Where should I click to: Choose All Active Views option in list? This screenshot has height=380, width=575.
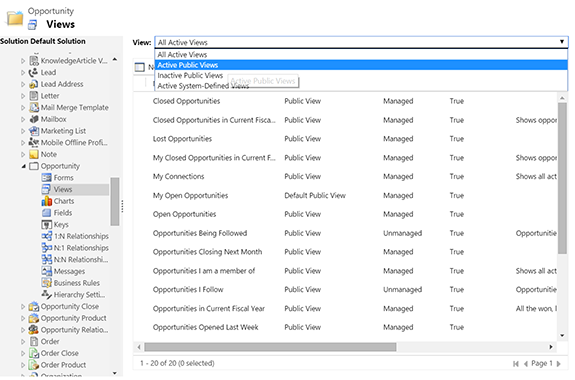(361, 55)
